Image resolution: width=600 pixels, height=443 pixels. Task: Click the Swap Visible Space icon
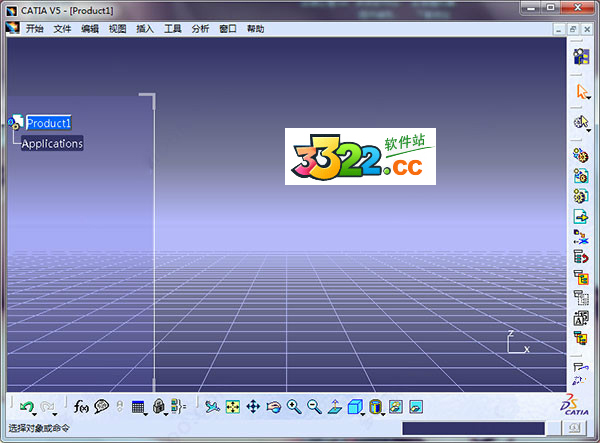pos(416,406)
